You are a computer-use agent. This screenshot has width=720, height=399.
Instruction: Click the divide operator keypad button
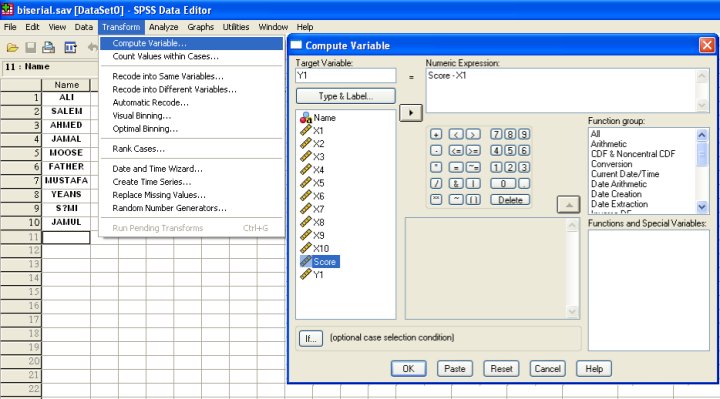(436, 184)
